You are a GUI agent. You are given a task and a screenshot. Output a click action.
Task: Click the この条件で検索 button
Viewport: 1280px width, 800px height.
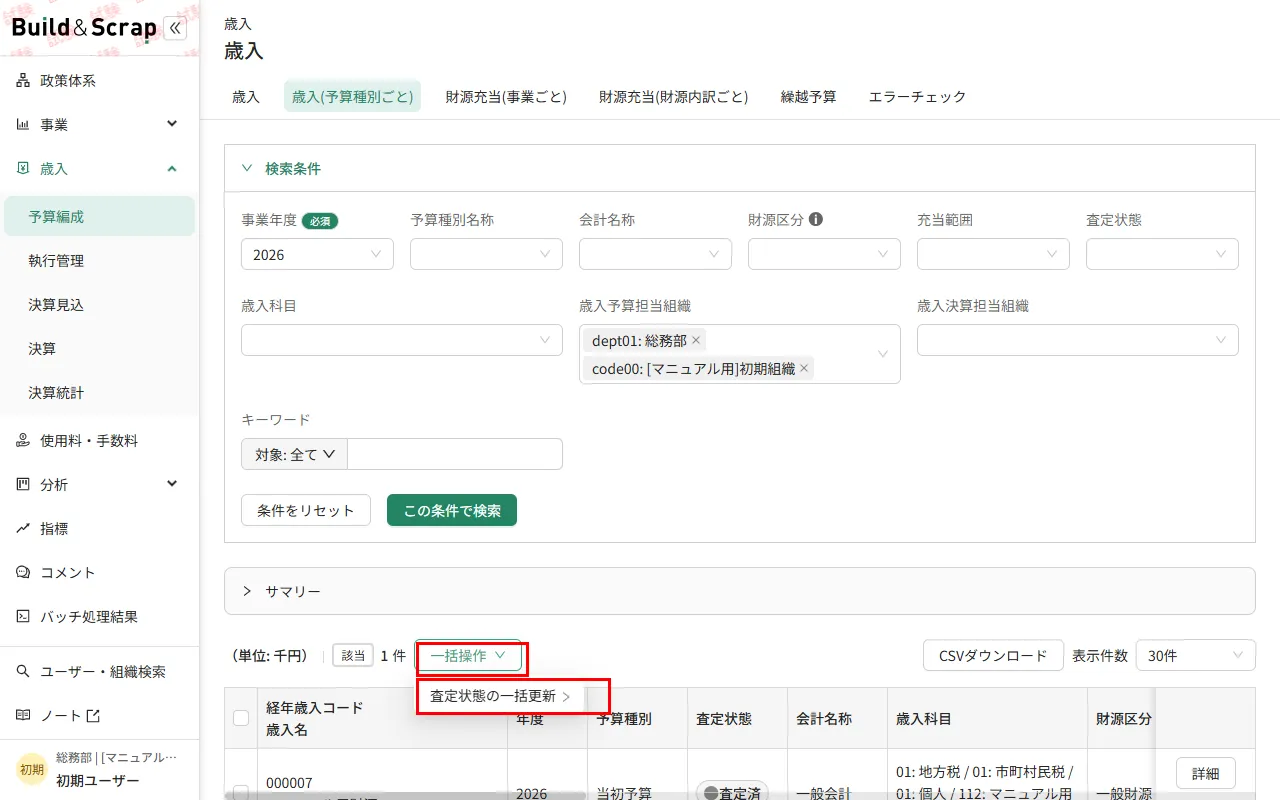click(452, 510)
